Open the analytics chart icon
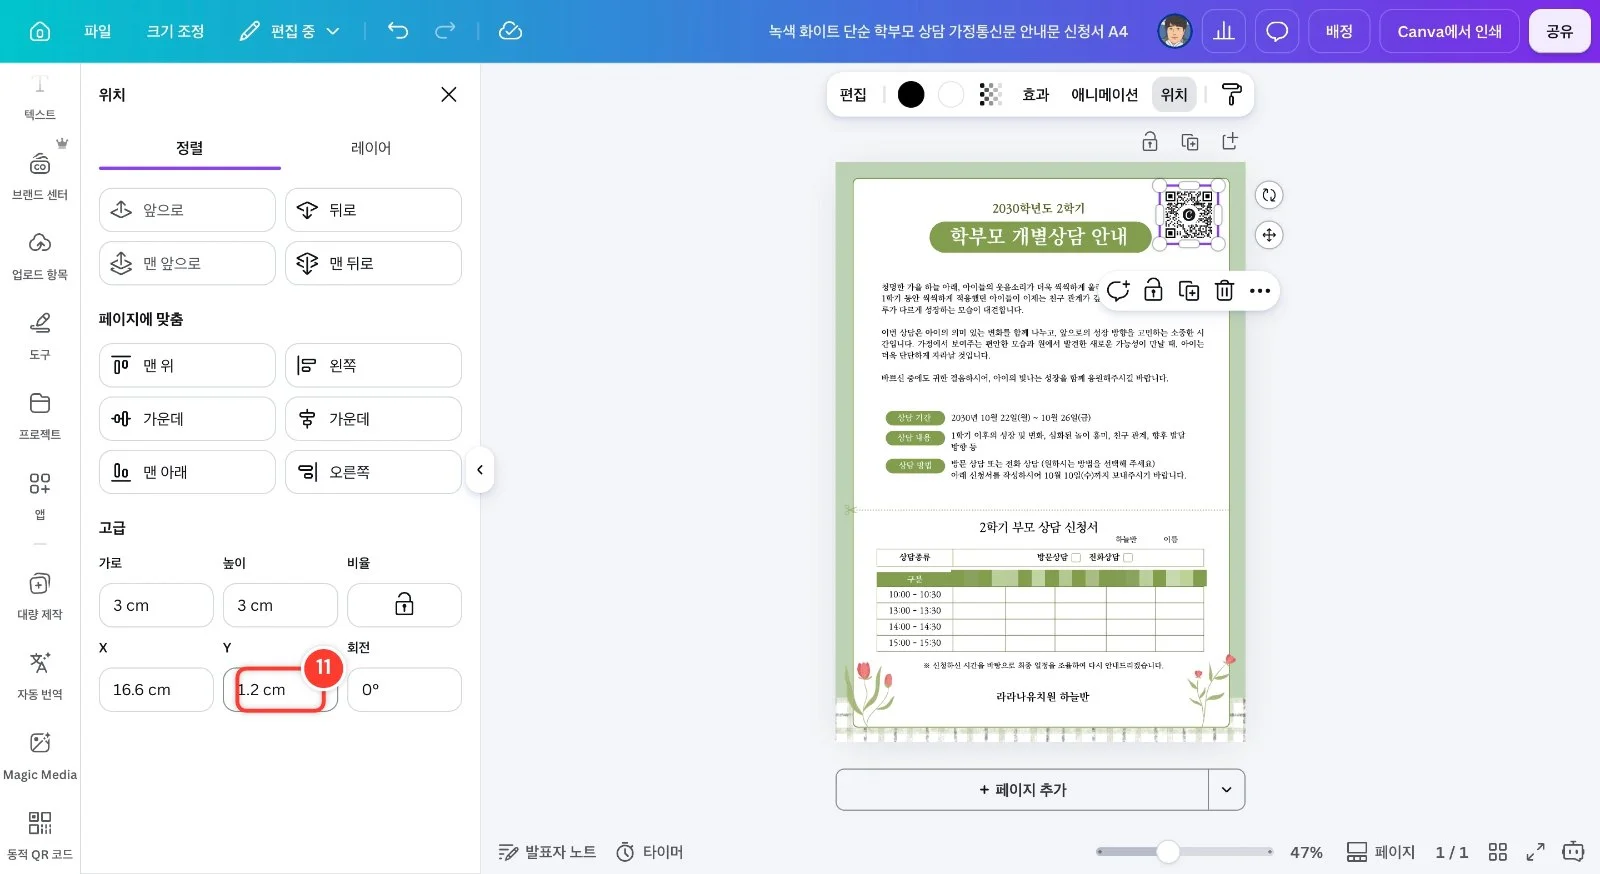This screenshot has height=874, width=1600. click(1224, 31)
